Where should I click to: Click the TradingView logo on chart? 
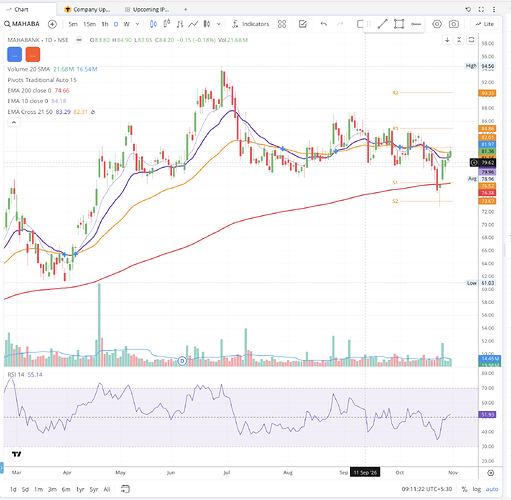tap(16, 454)
